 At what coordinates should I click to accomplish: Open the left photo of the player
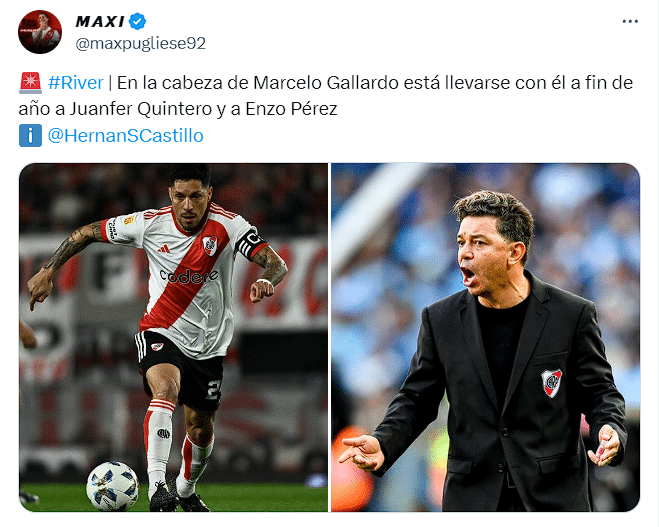tap(173, 337)
